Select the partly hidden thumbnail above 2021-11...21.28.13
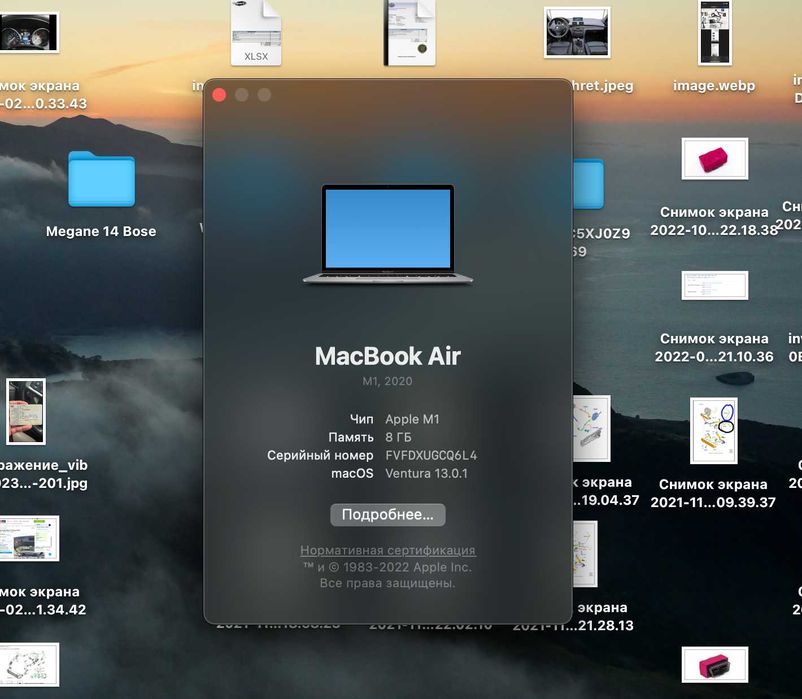The height and width of the screenshot is (699, 802). click(x=585, y=554)
